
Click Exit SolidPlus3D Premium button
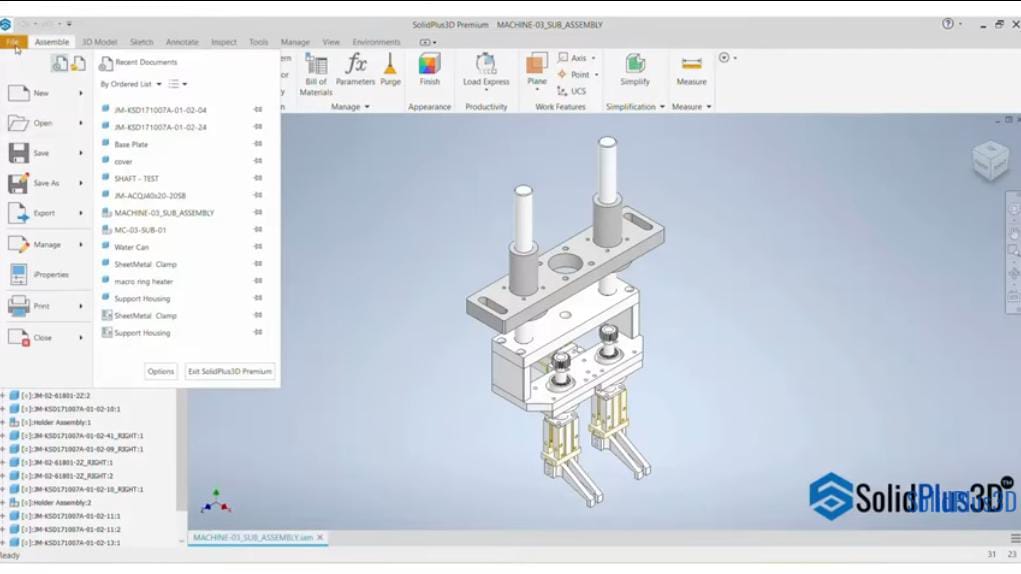click(230, 371)
